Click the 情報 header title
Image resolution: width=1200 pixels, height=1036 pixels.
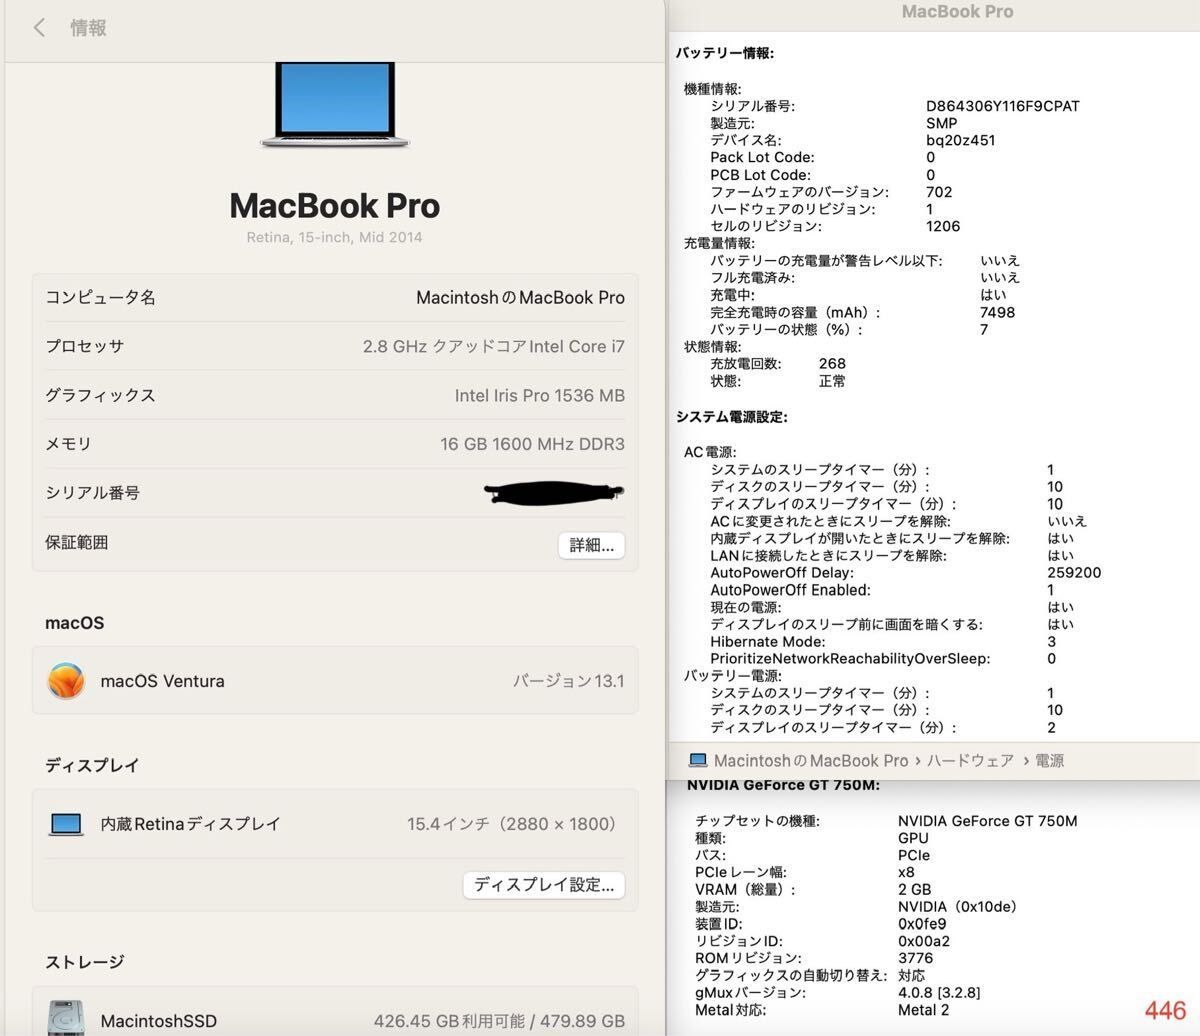[x=88, y=28]
